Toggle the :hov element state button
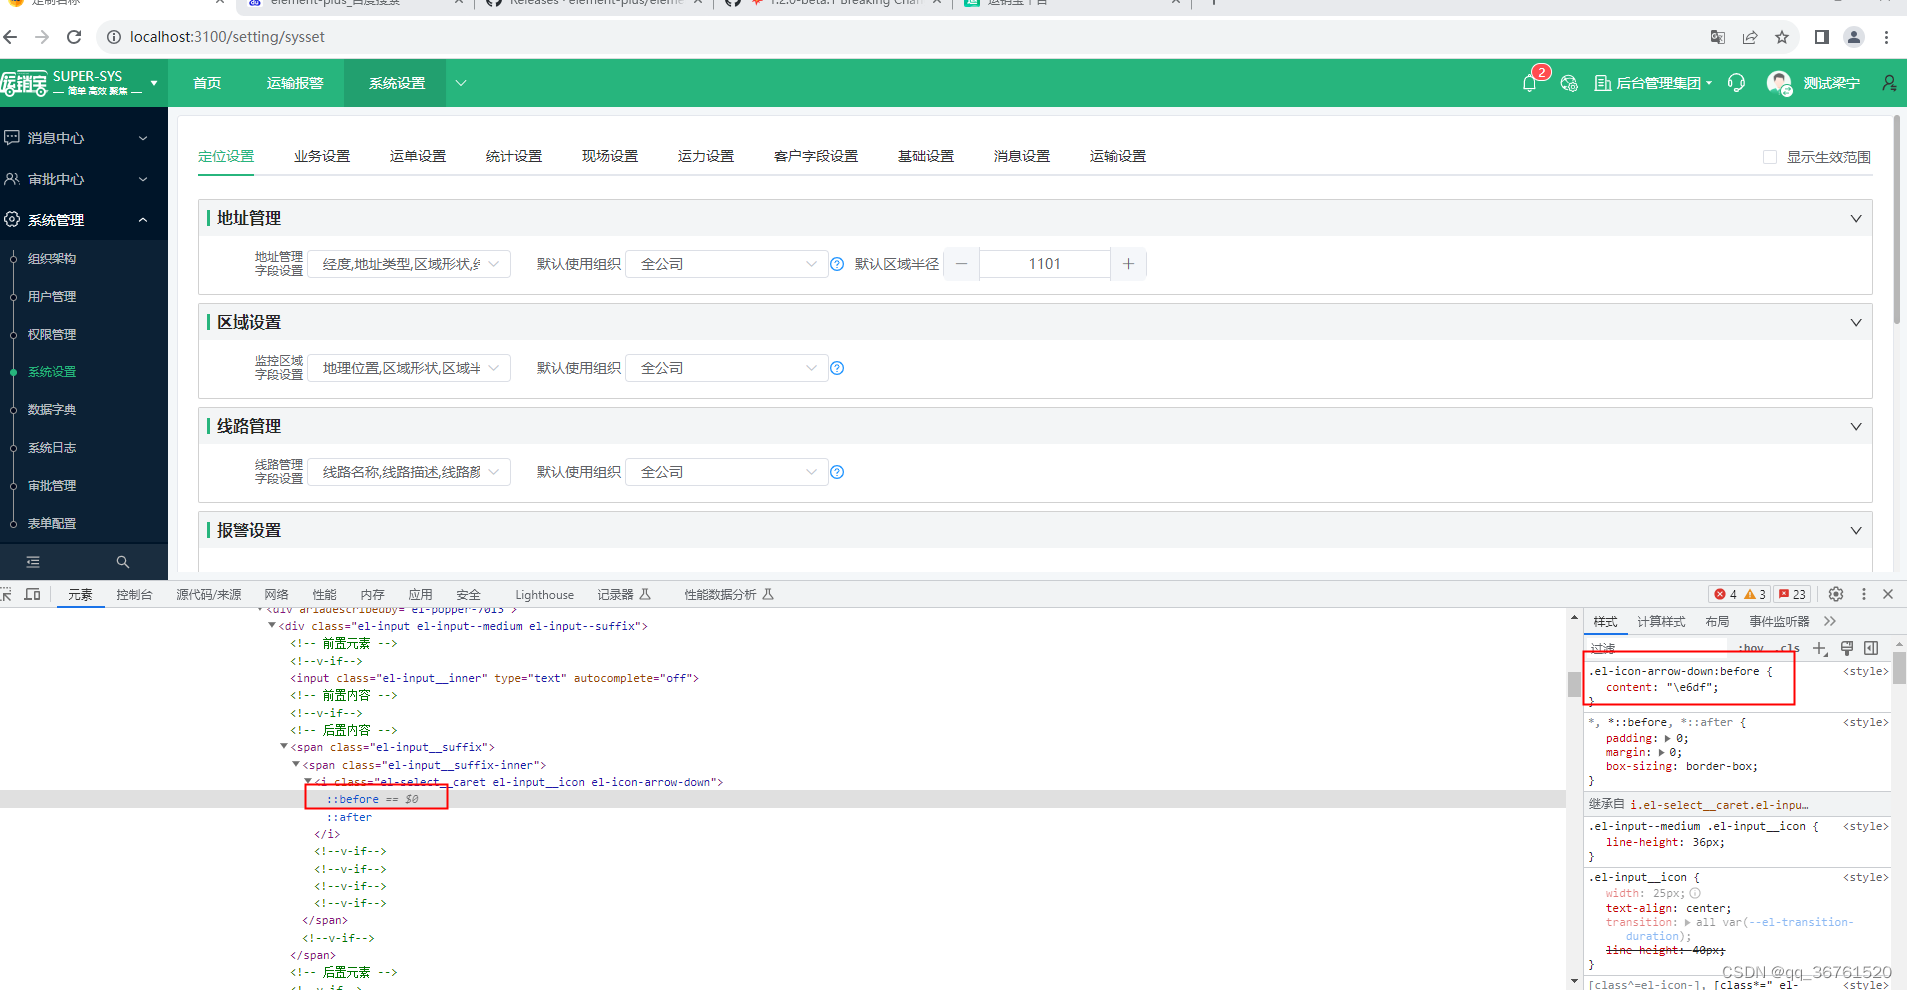 (x=1752, y=648)
